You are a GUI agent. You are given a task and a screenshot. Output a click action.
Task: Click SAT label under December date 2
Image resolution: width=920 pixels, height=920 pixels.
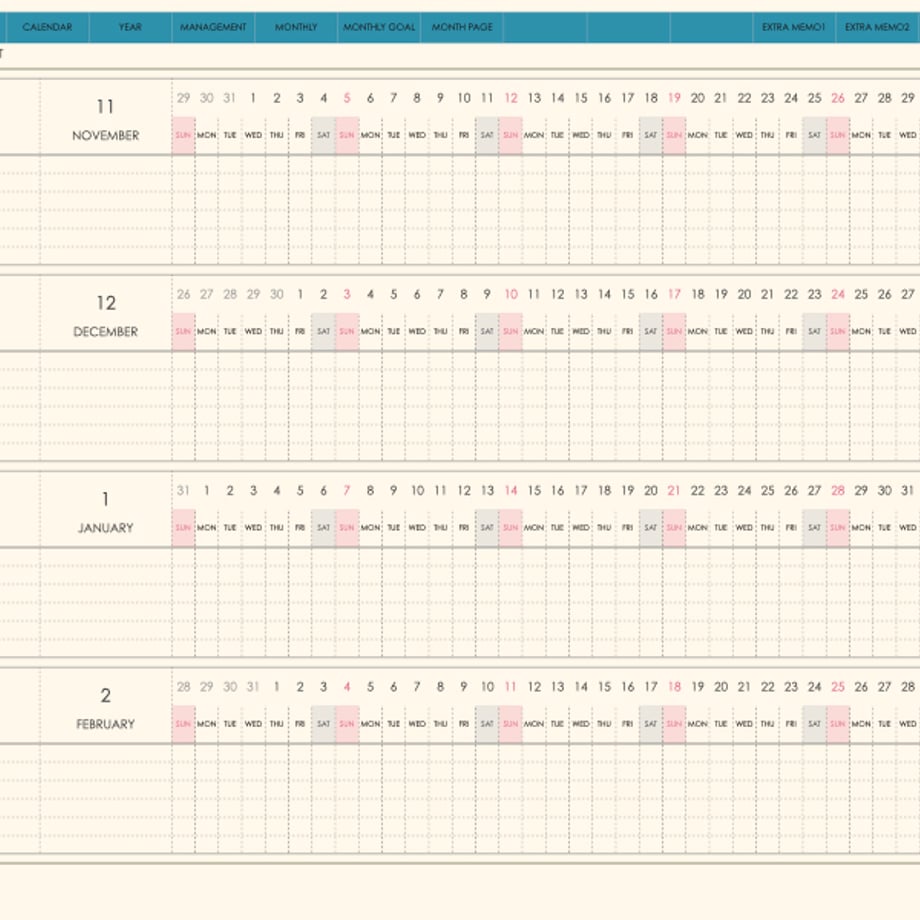pyautogui.click(x=323, y=332)
